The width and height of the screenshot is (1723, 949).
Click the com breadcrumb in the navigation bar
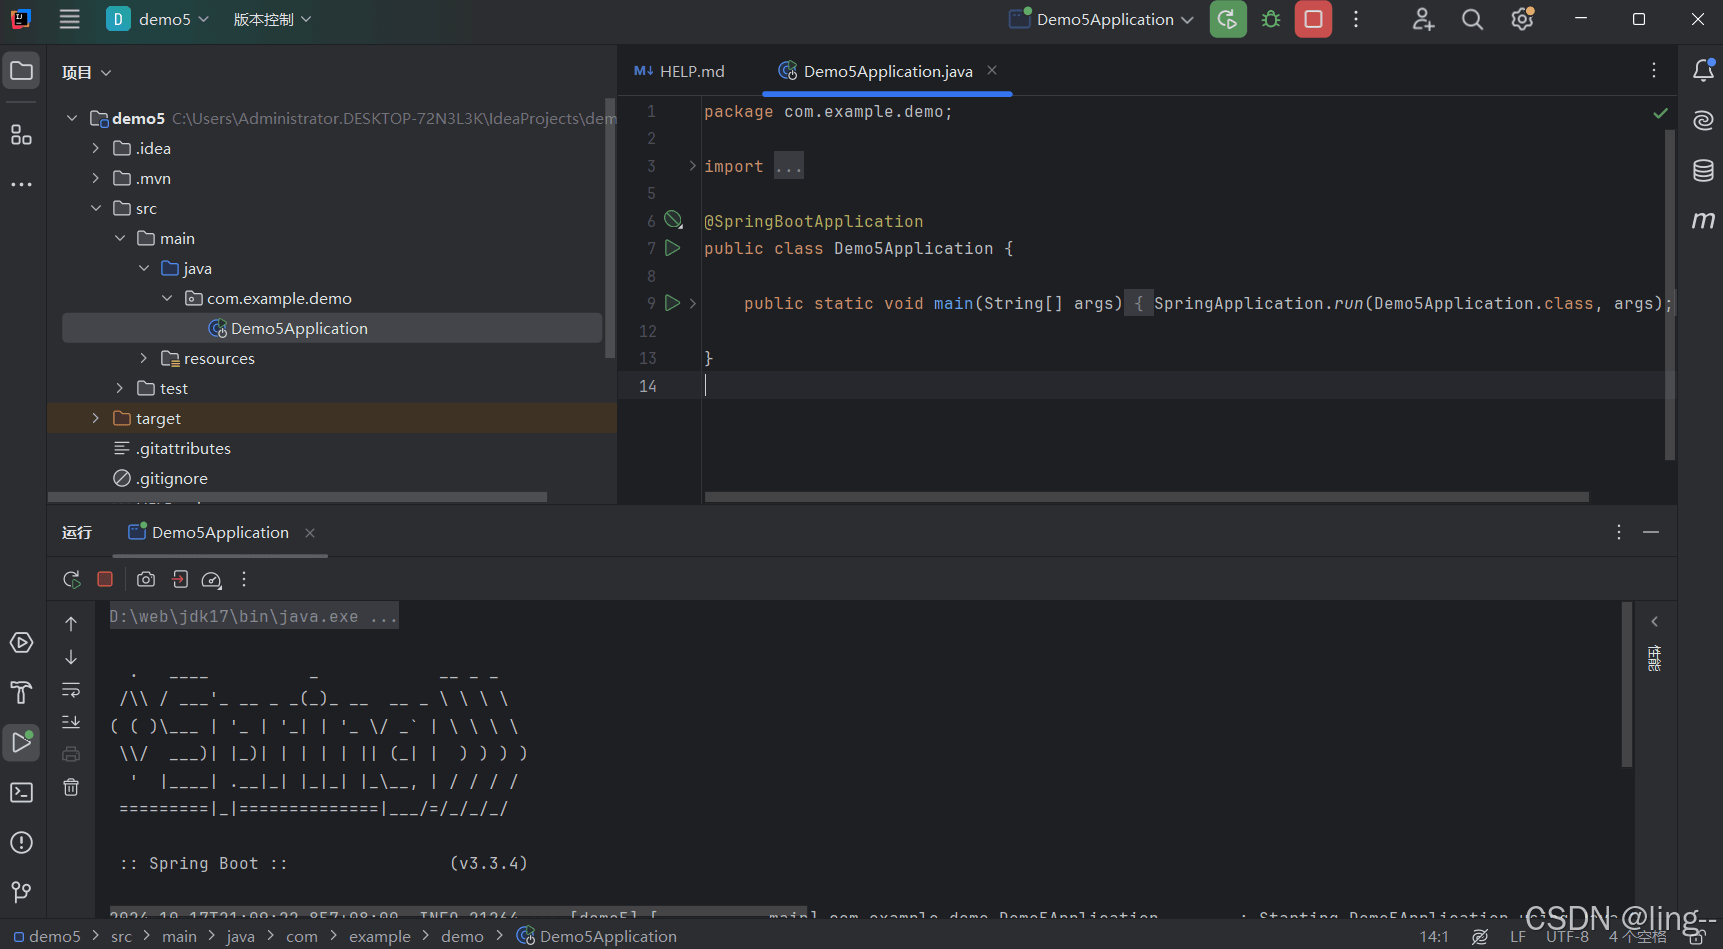pos(301,936)
